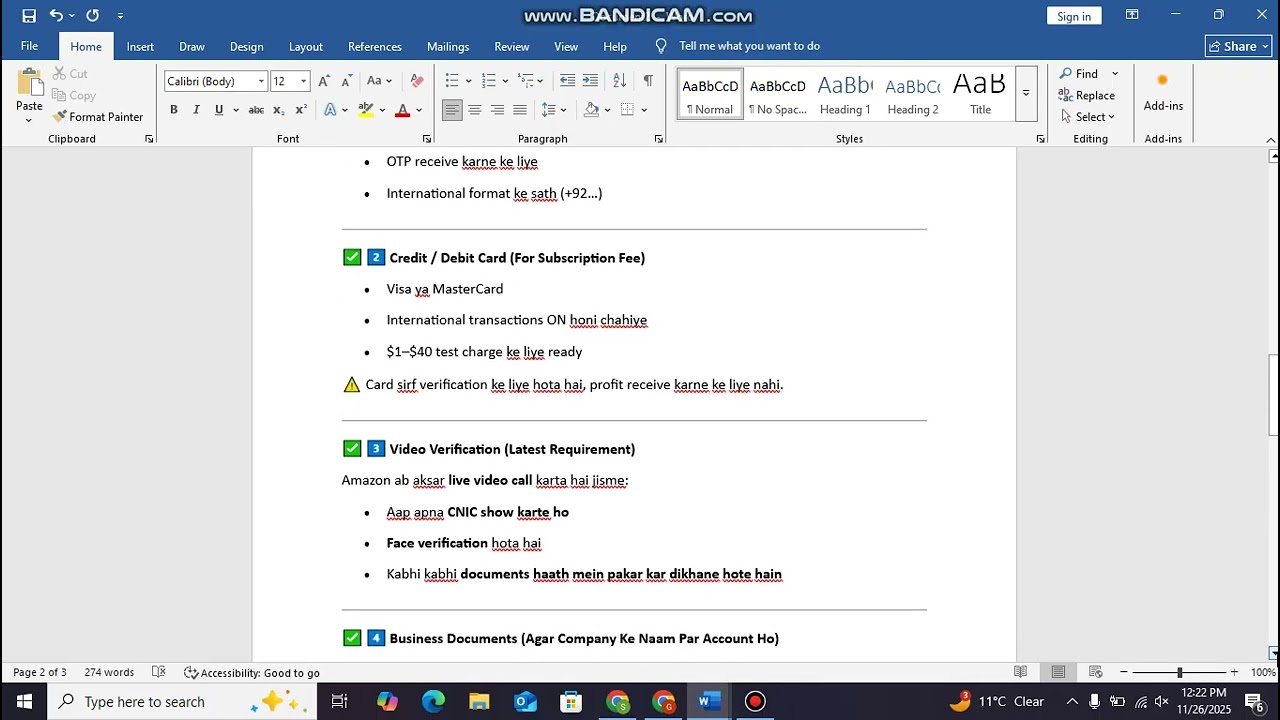Increase font size with Grow Font
The width and height of the screenshot is (1280, 720).
(324, 81)
